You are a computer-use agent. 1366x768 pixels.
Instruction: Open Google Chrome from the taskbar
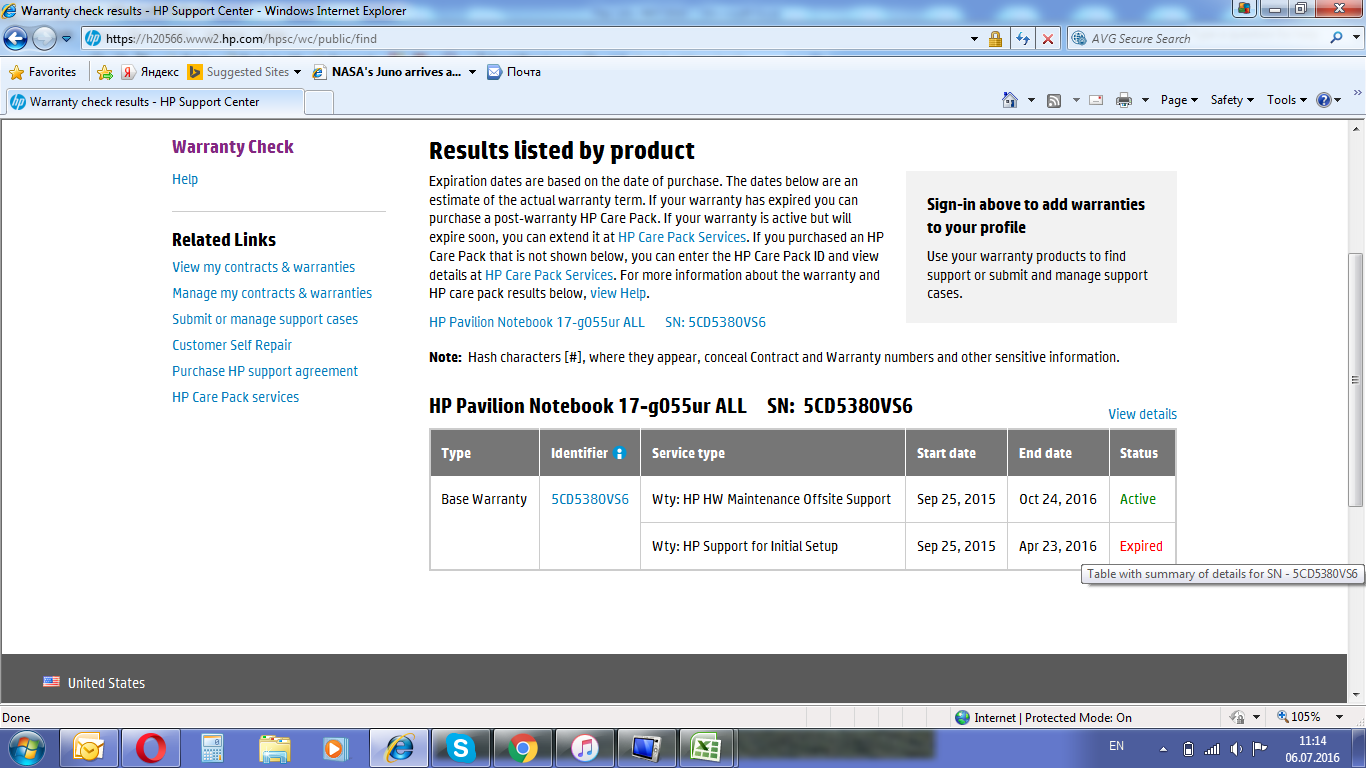(x=522, y=748)
